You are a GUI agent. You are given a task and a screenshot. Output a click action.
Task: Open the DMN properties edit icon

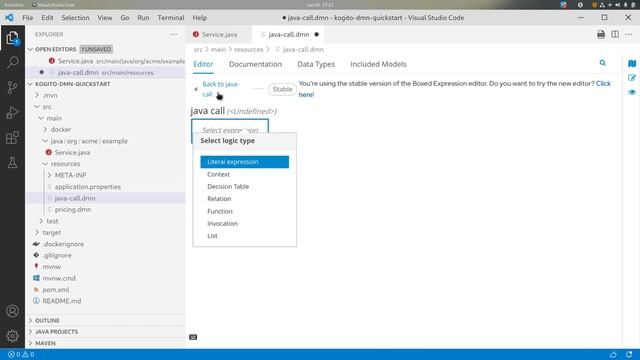pyautogui.click(x=632, y=78)
